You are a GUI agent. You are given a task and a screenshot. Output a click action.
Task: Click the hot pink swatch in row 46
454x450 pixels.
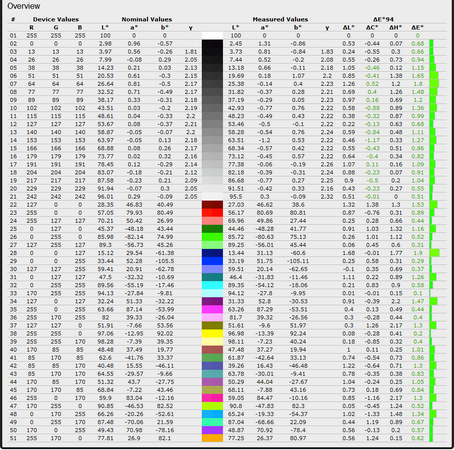tap(212, 398)
